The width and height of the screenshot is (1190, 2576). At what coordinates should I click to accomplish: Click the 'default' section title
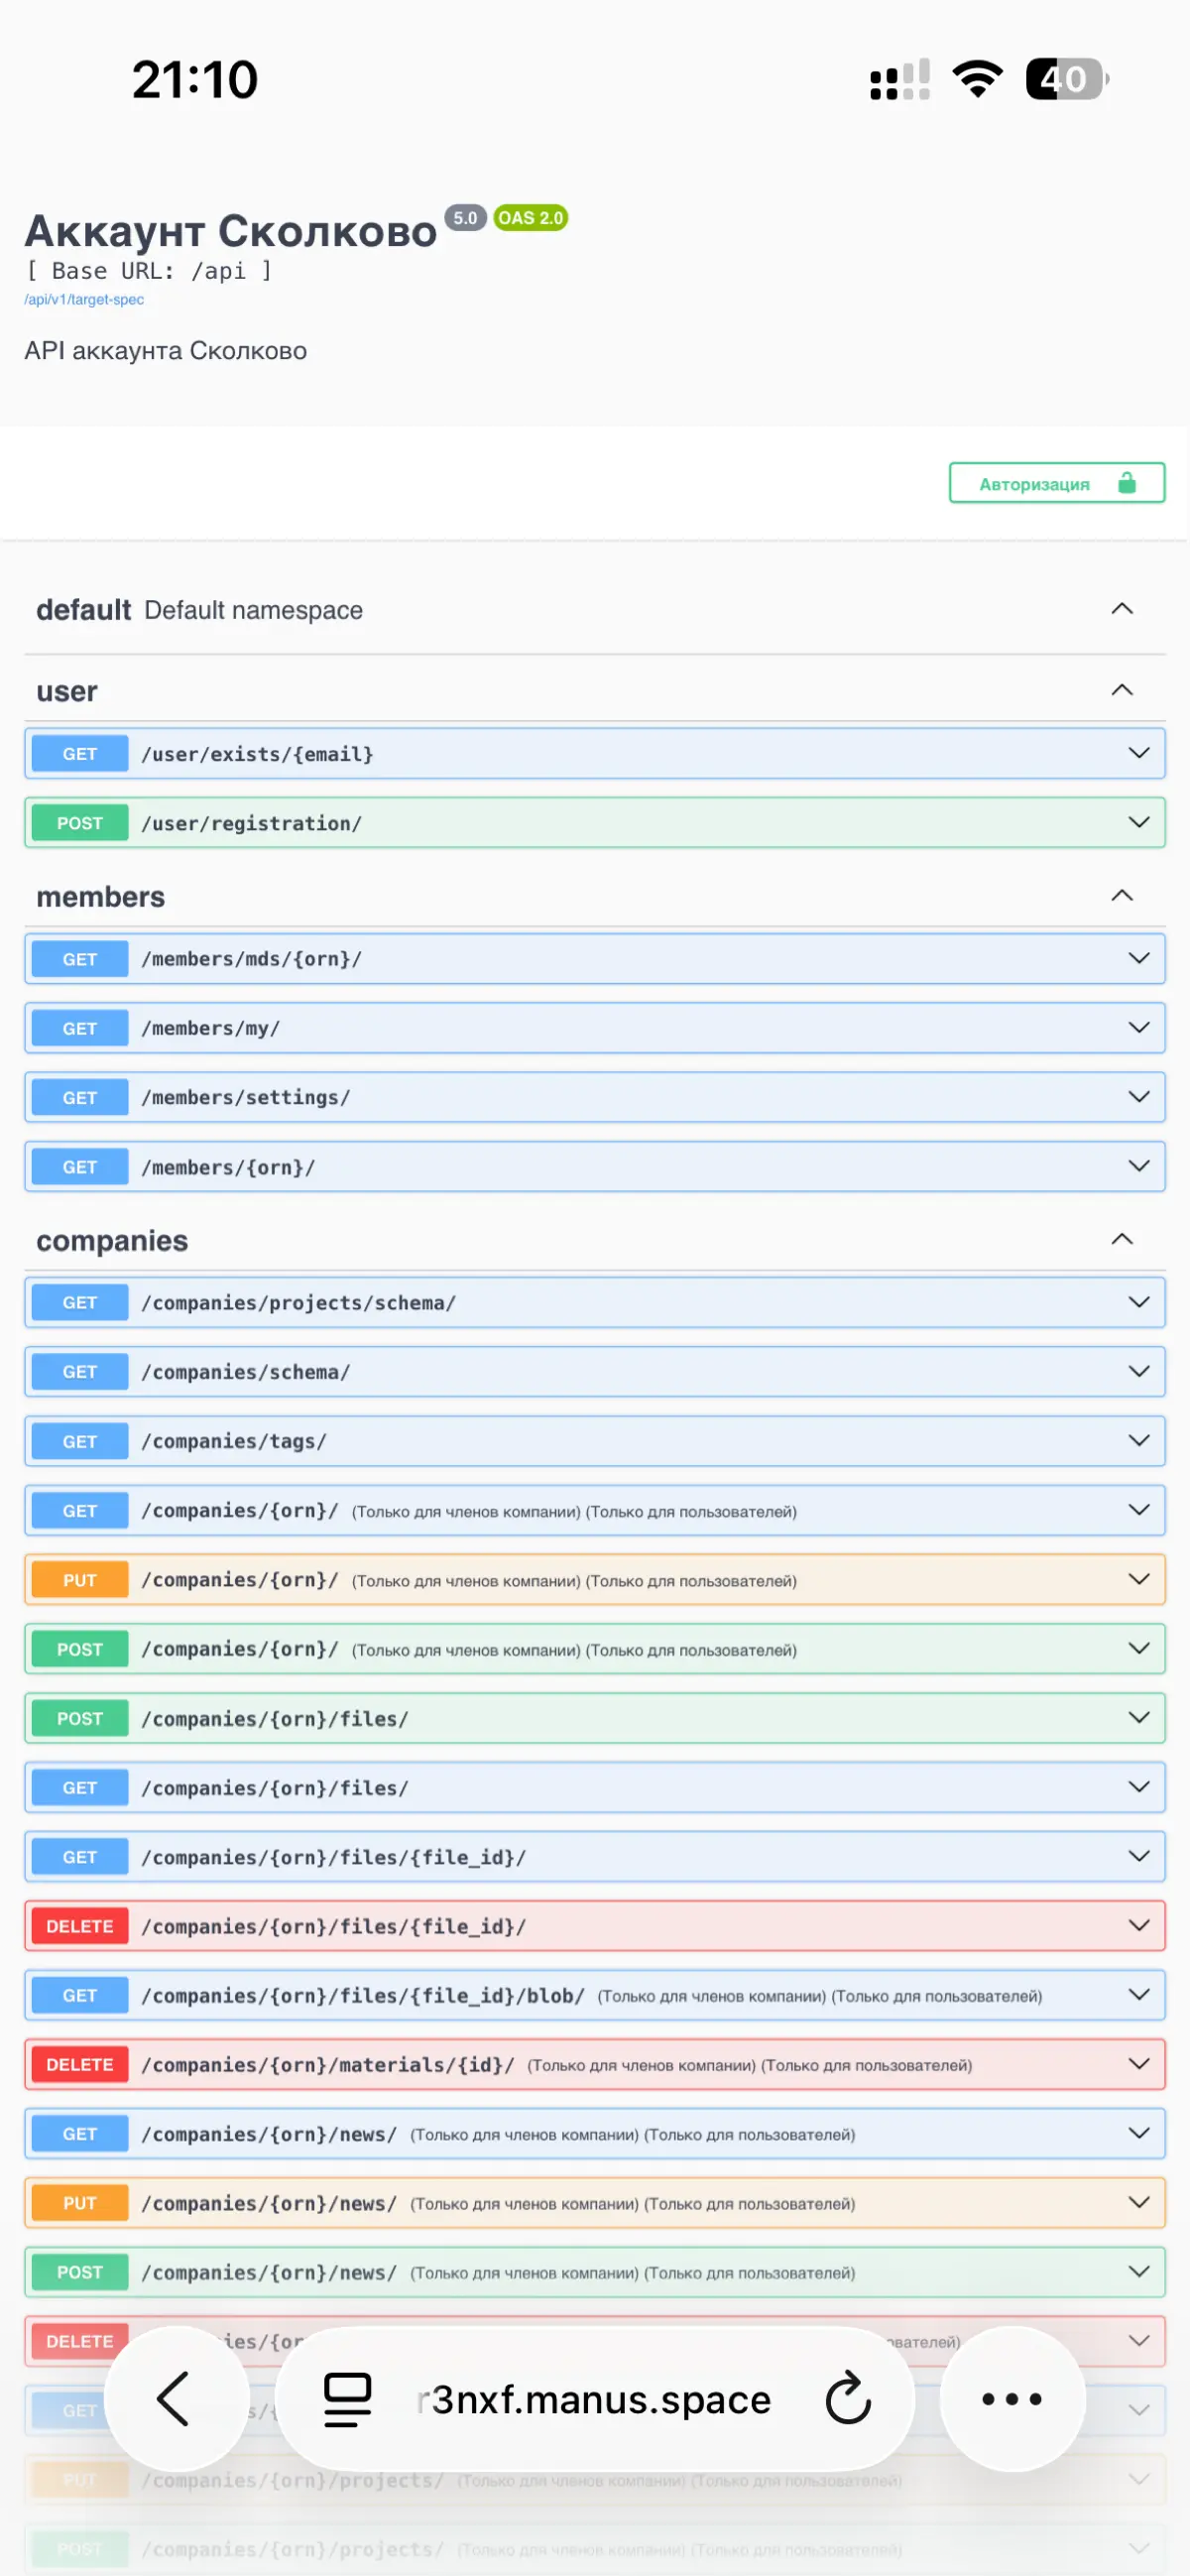tap(84, 610)
